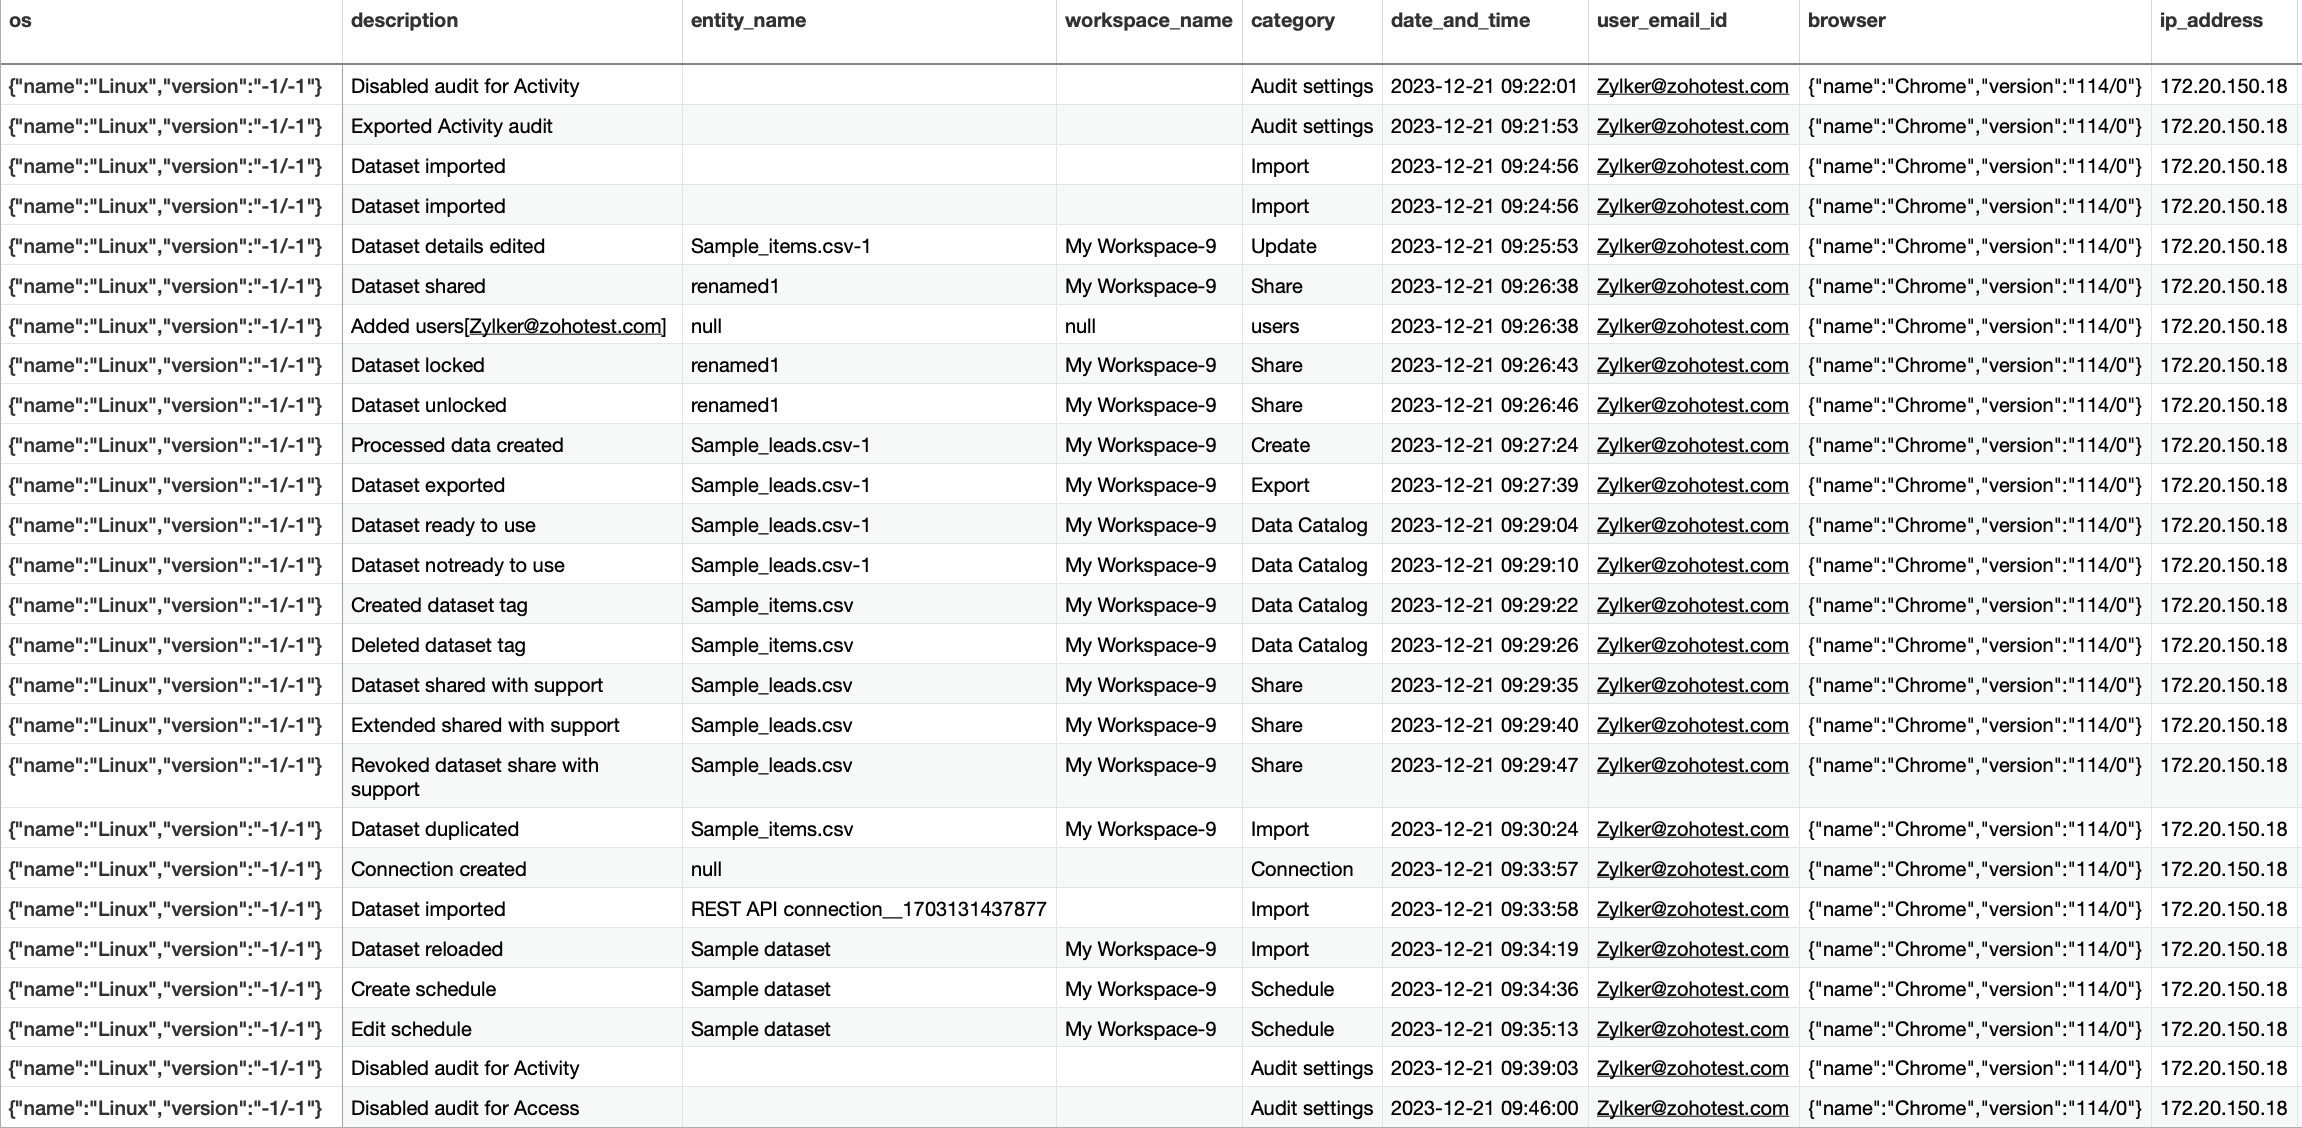2302x1128 pixels.
Task: Open email link in Connection created row
Action: [x=1692, y=869]
